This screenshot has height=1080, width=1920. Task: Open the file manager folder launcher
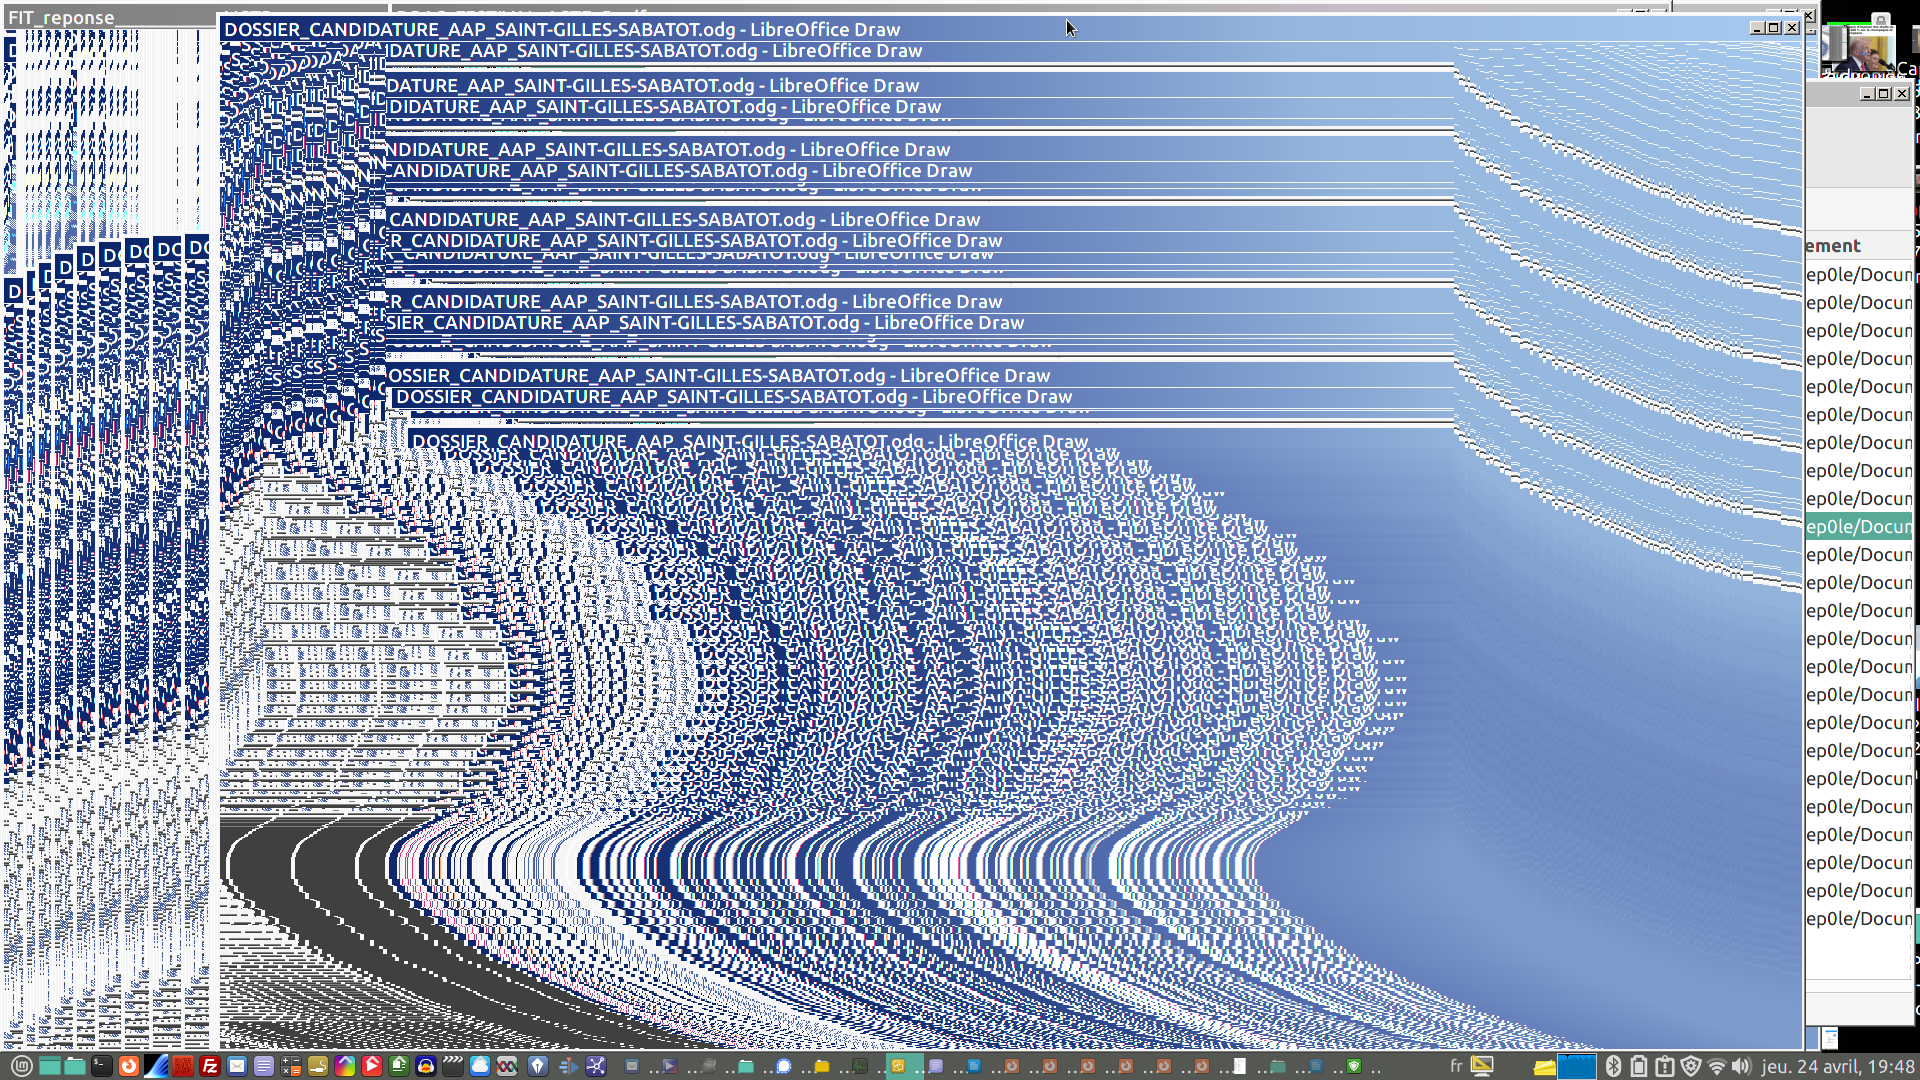(75, 1066)
